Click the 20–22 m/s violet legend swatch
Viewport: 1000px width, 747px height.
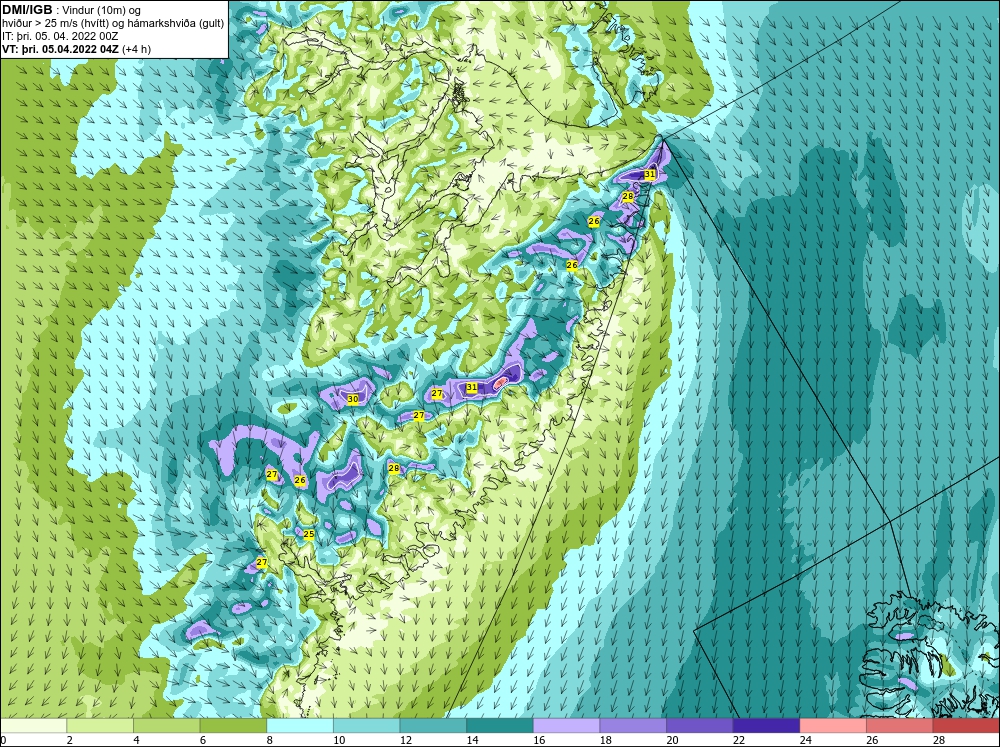click(700, 726)
